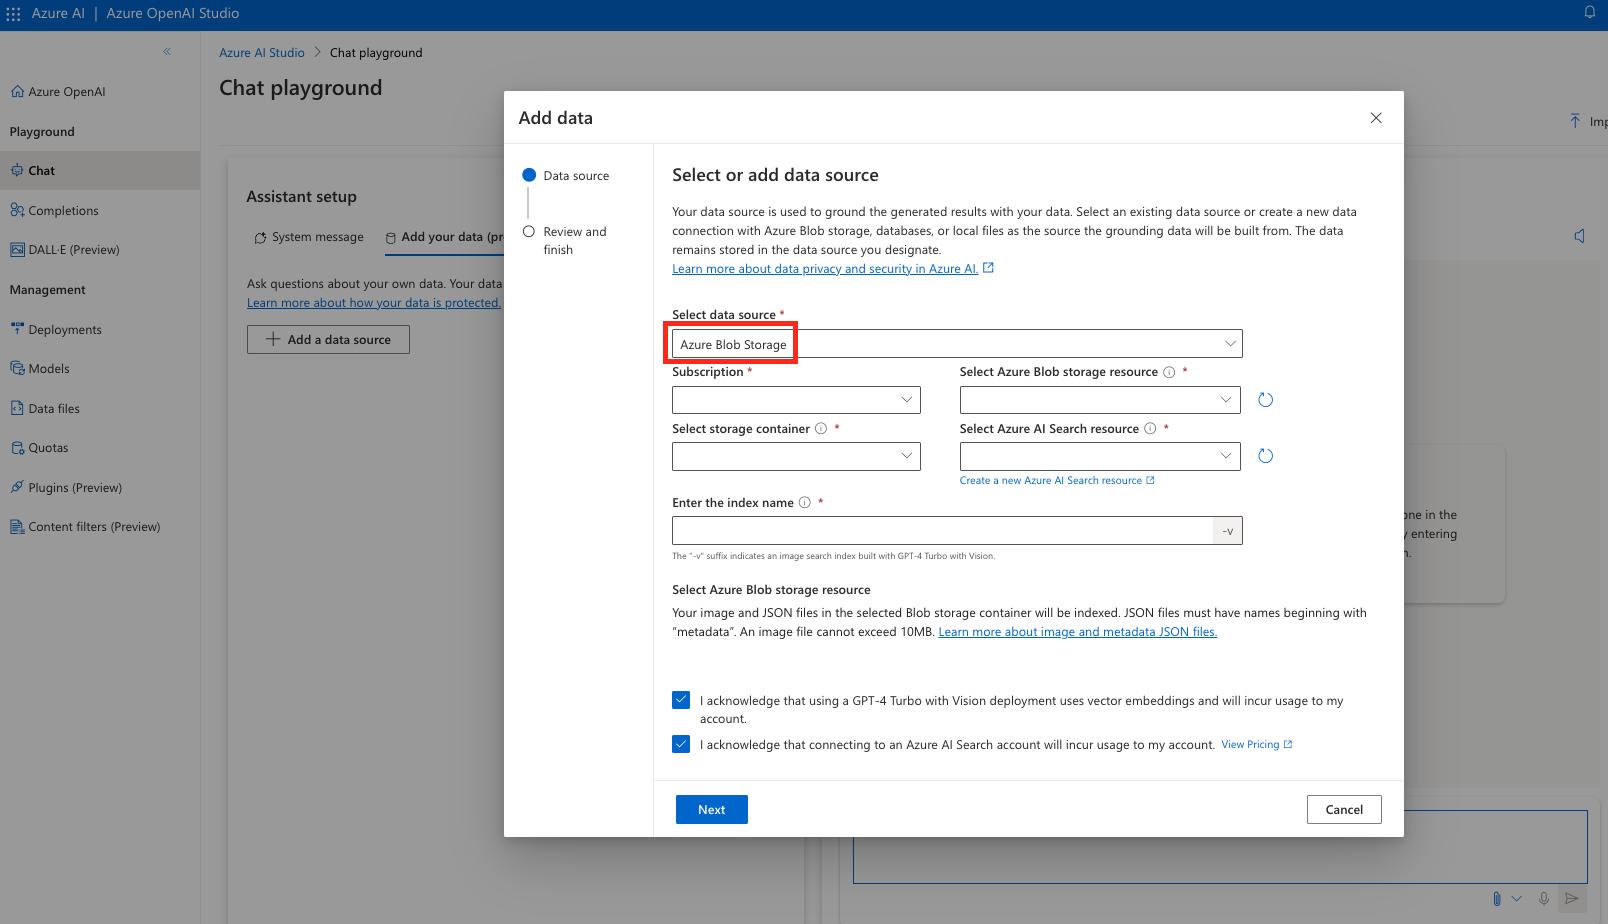Close the Add data dialog
This screenshot has height=924, width=1608.
tap(1376, 118)
